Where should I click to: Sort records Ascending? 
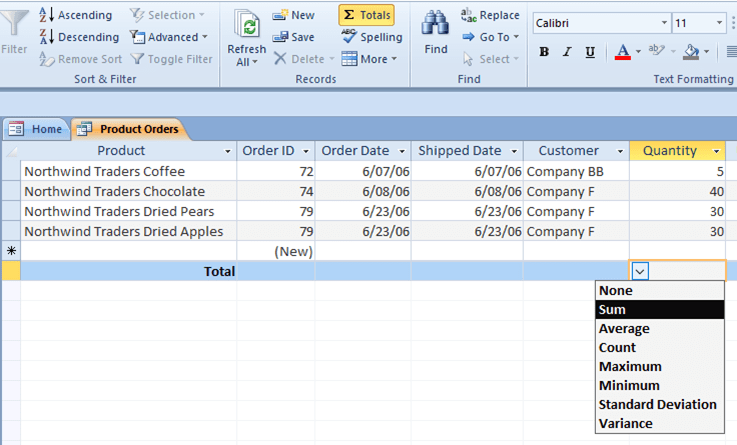tap(76, 15)
